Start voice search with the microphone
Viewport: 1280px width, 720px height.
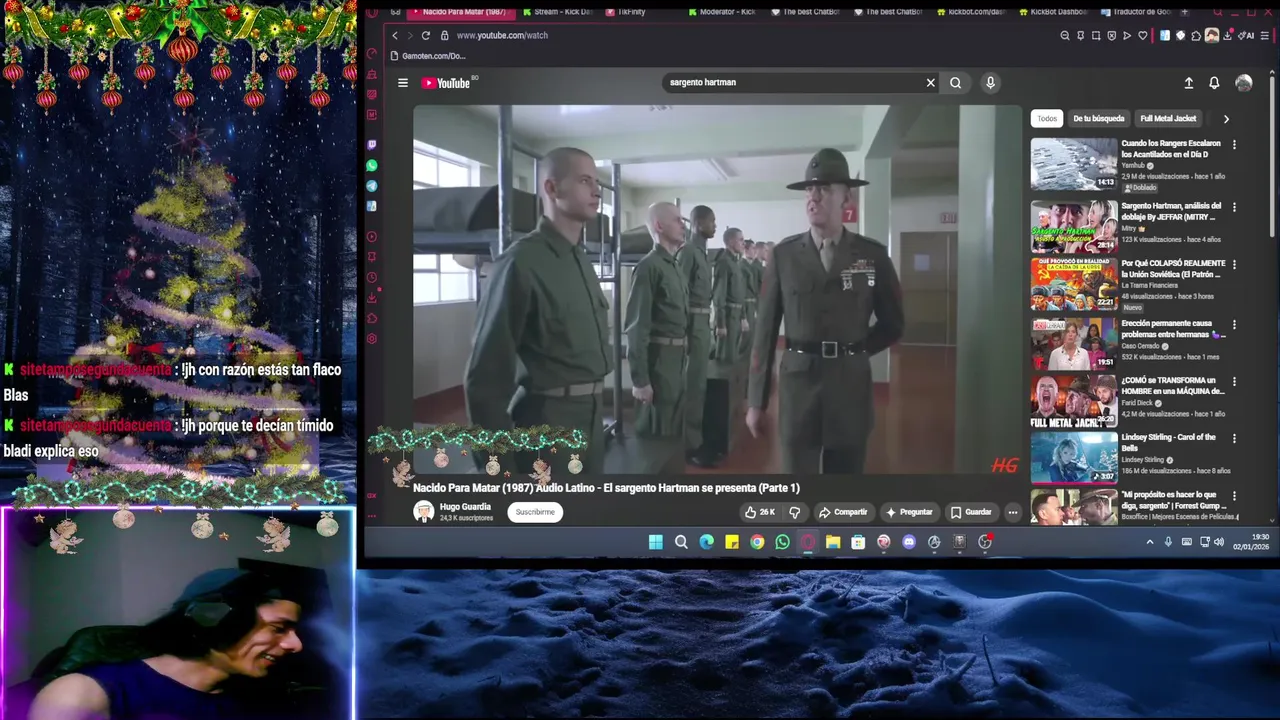click(x=990, y=83)
